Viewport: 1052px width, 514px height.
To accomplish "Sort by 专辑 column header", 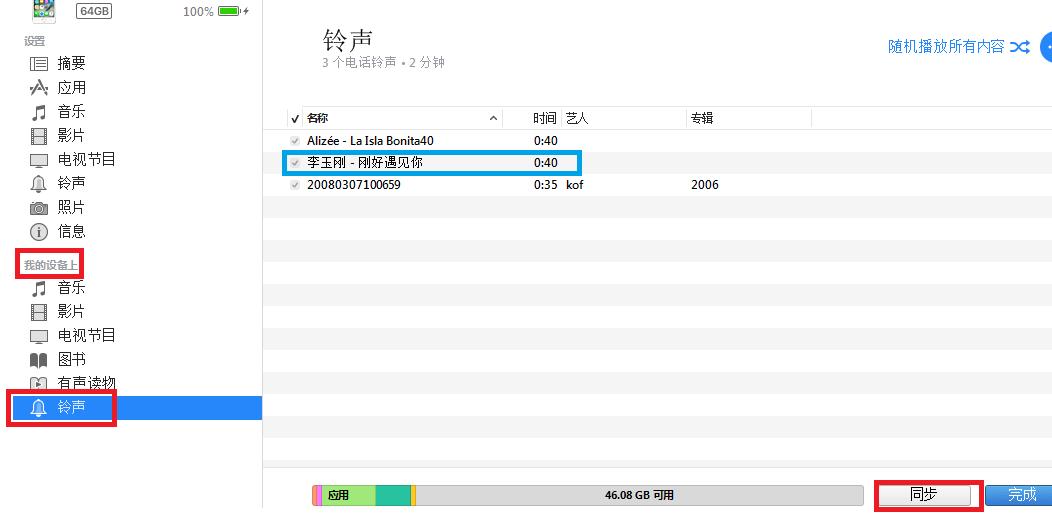I will coord(702,119).
